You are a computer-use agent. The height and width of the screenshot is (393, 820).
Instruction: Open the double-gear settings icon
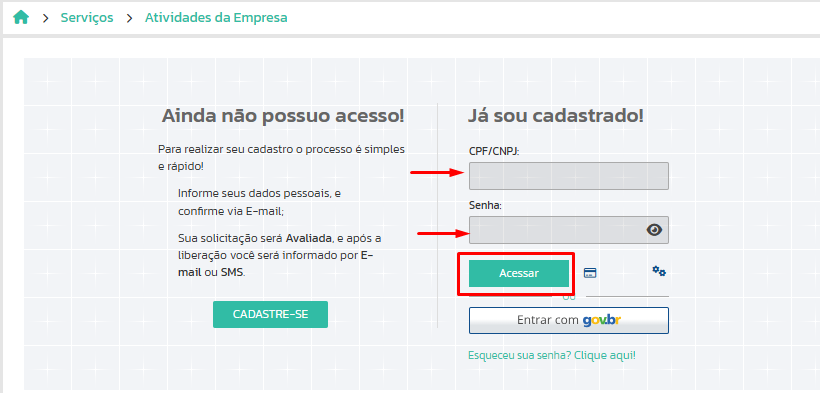click(x=659, y=271)
